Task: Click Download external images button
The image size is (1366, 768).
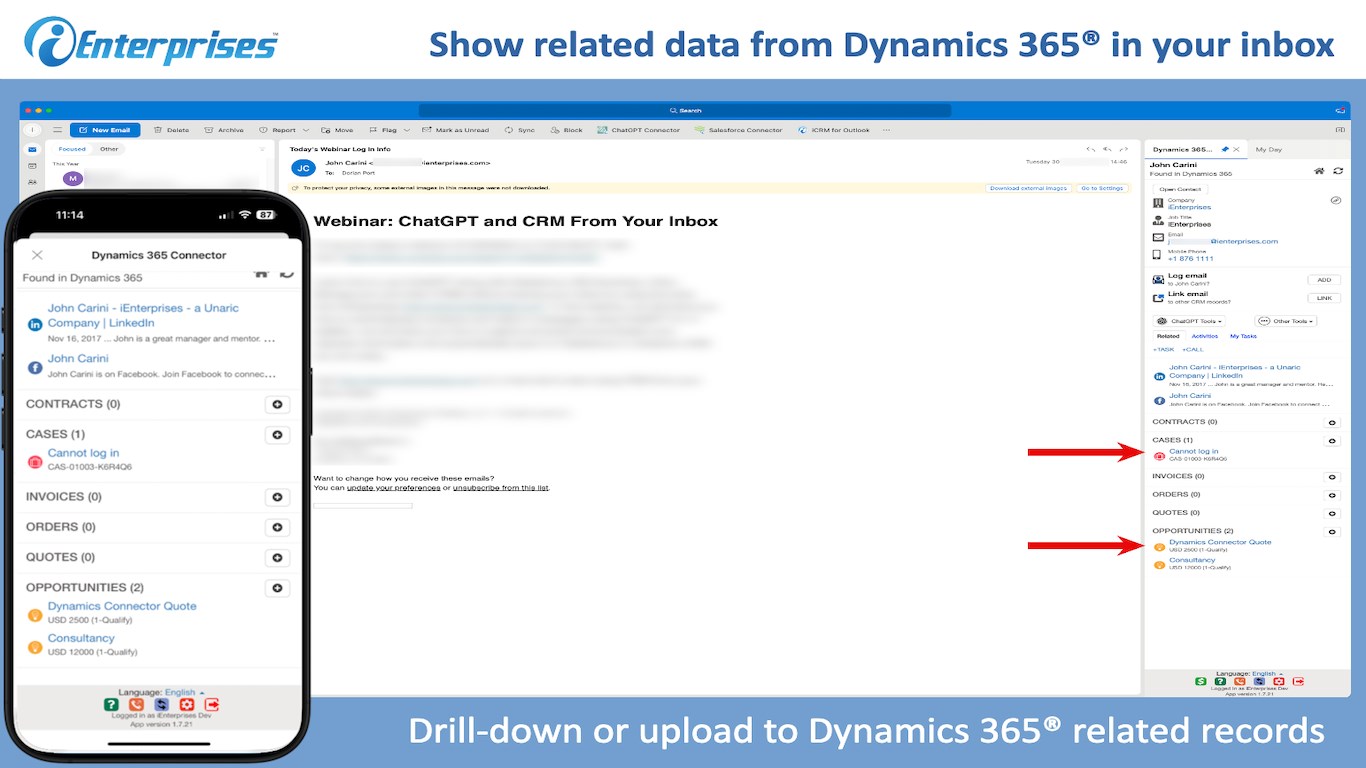Action: click(x=1028, y=188)
